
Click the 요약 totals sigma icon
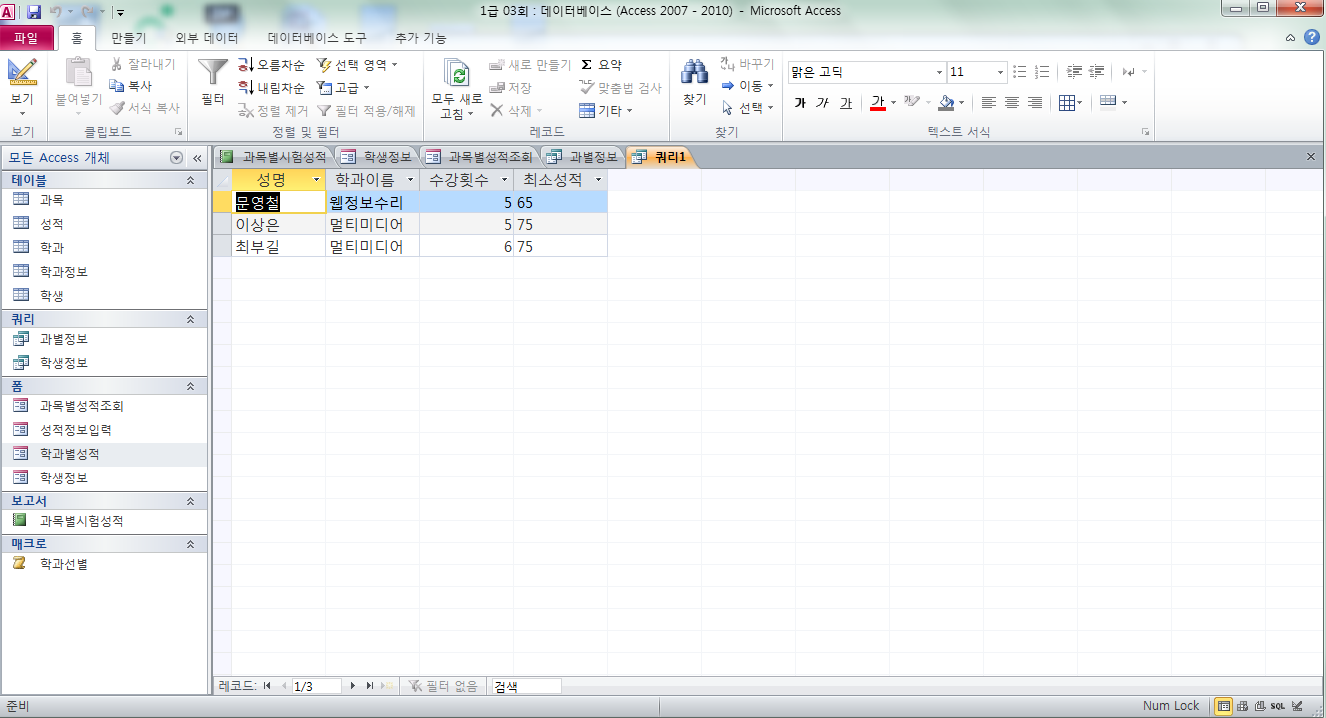point(601,65)
